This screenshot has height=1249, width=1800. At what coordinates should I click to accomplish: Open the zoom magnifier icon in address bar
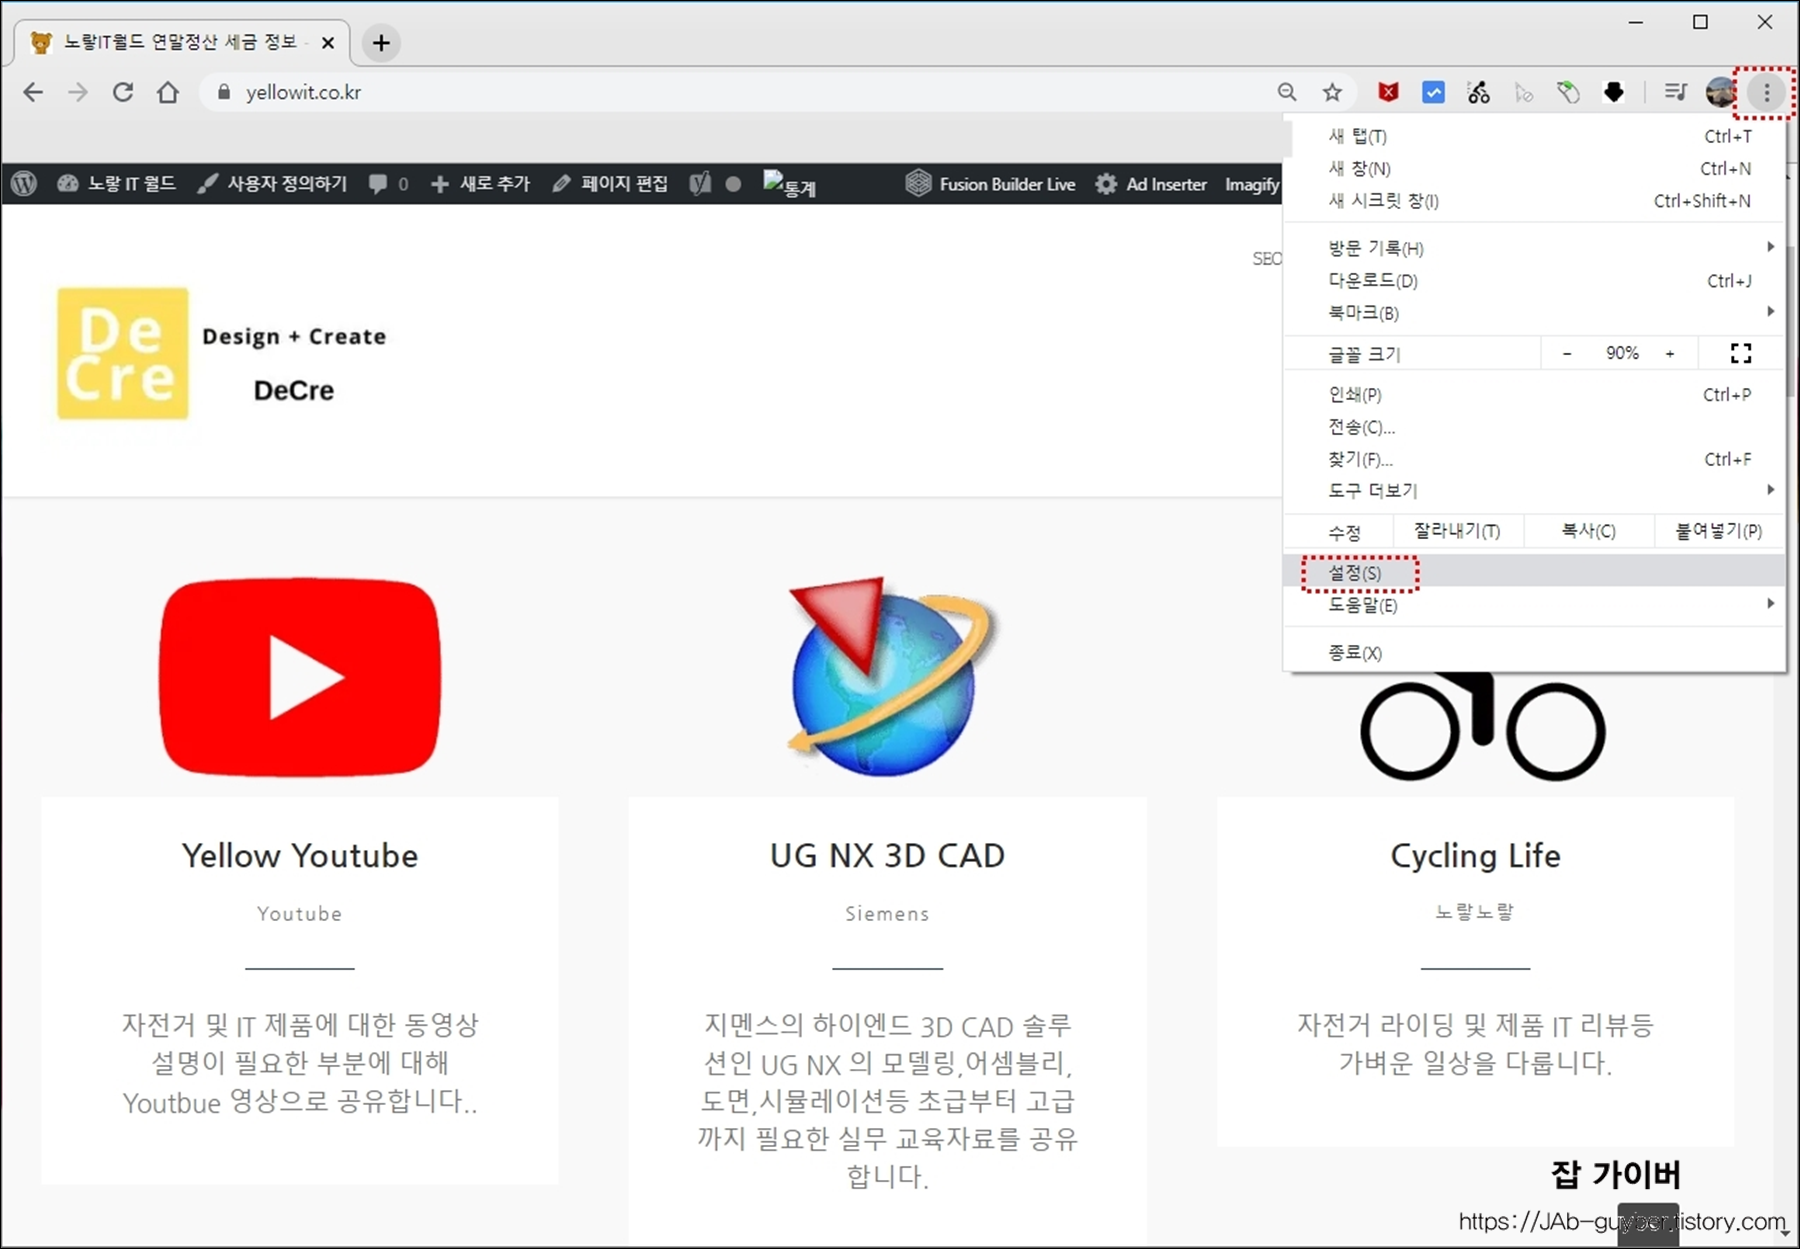tap(1287, 93)
